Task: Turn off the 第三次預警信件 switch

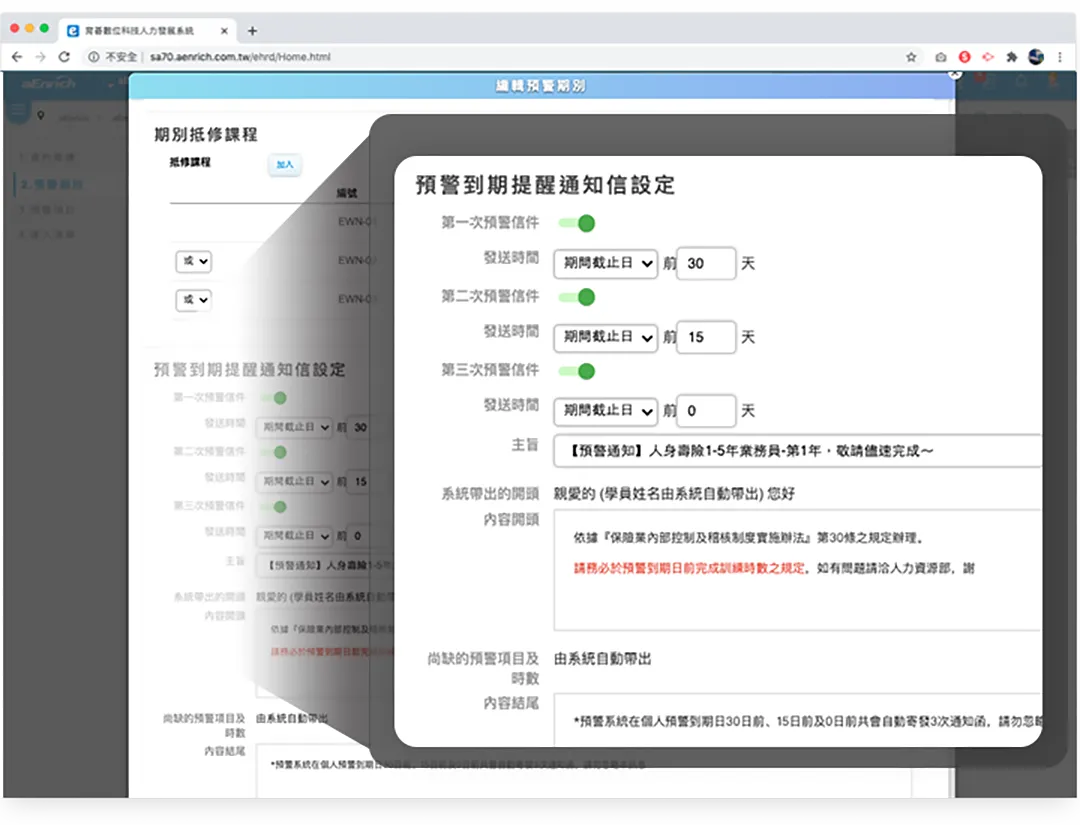Action: 578,372
